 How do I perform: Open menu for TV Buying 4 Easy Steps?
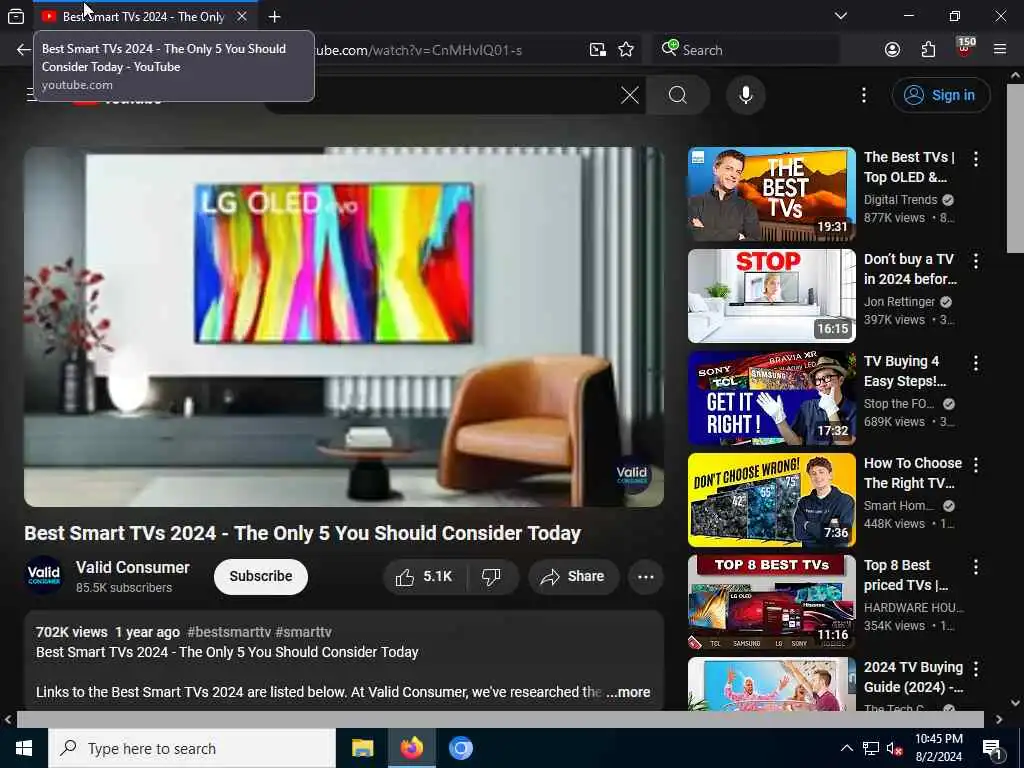976,363
